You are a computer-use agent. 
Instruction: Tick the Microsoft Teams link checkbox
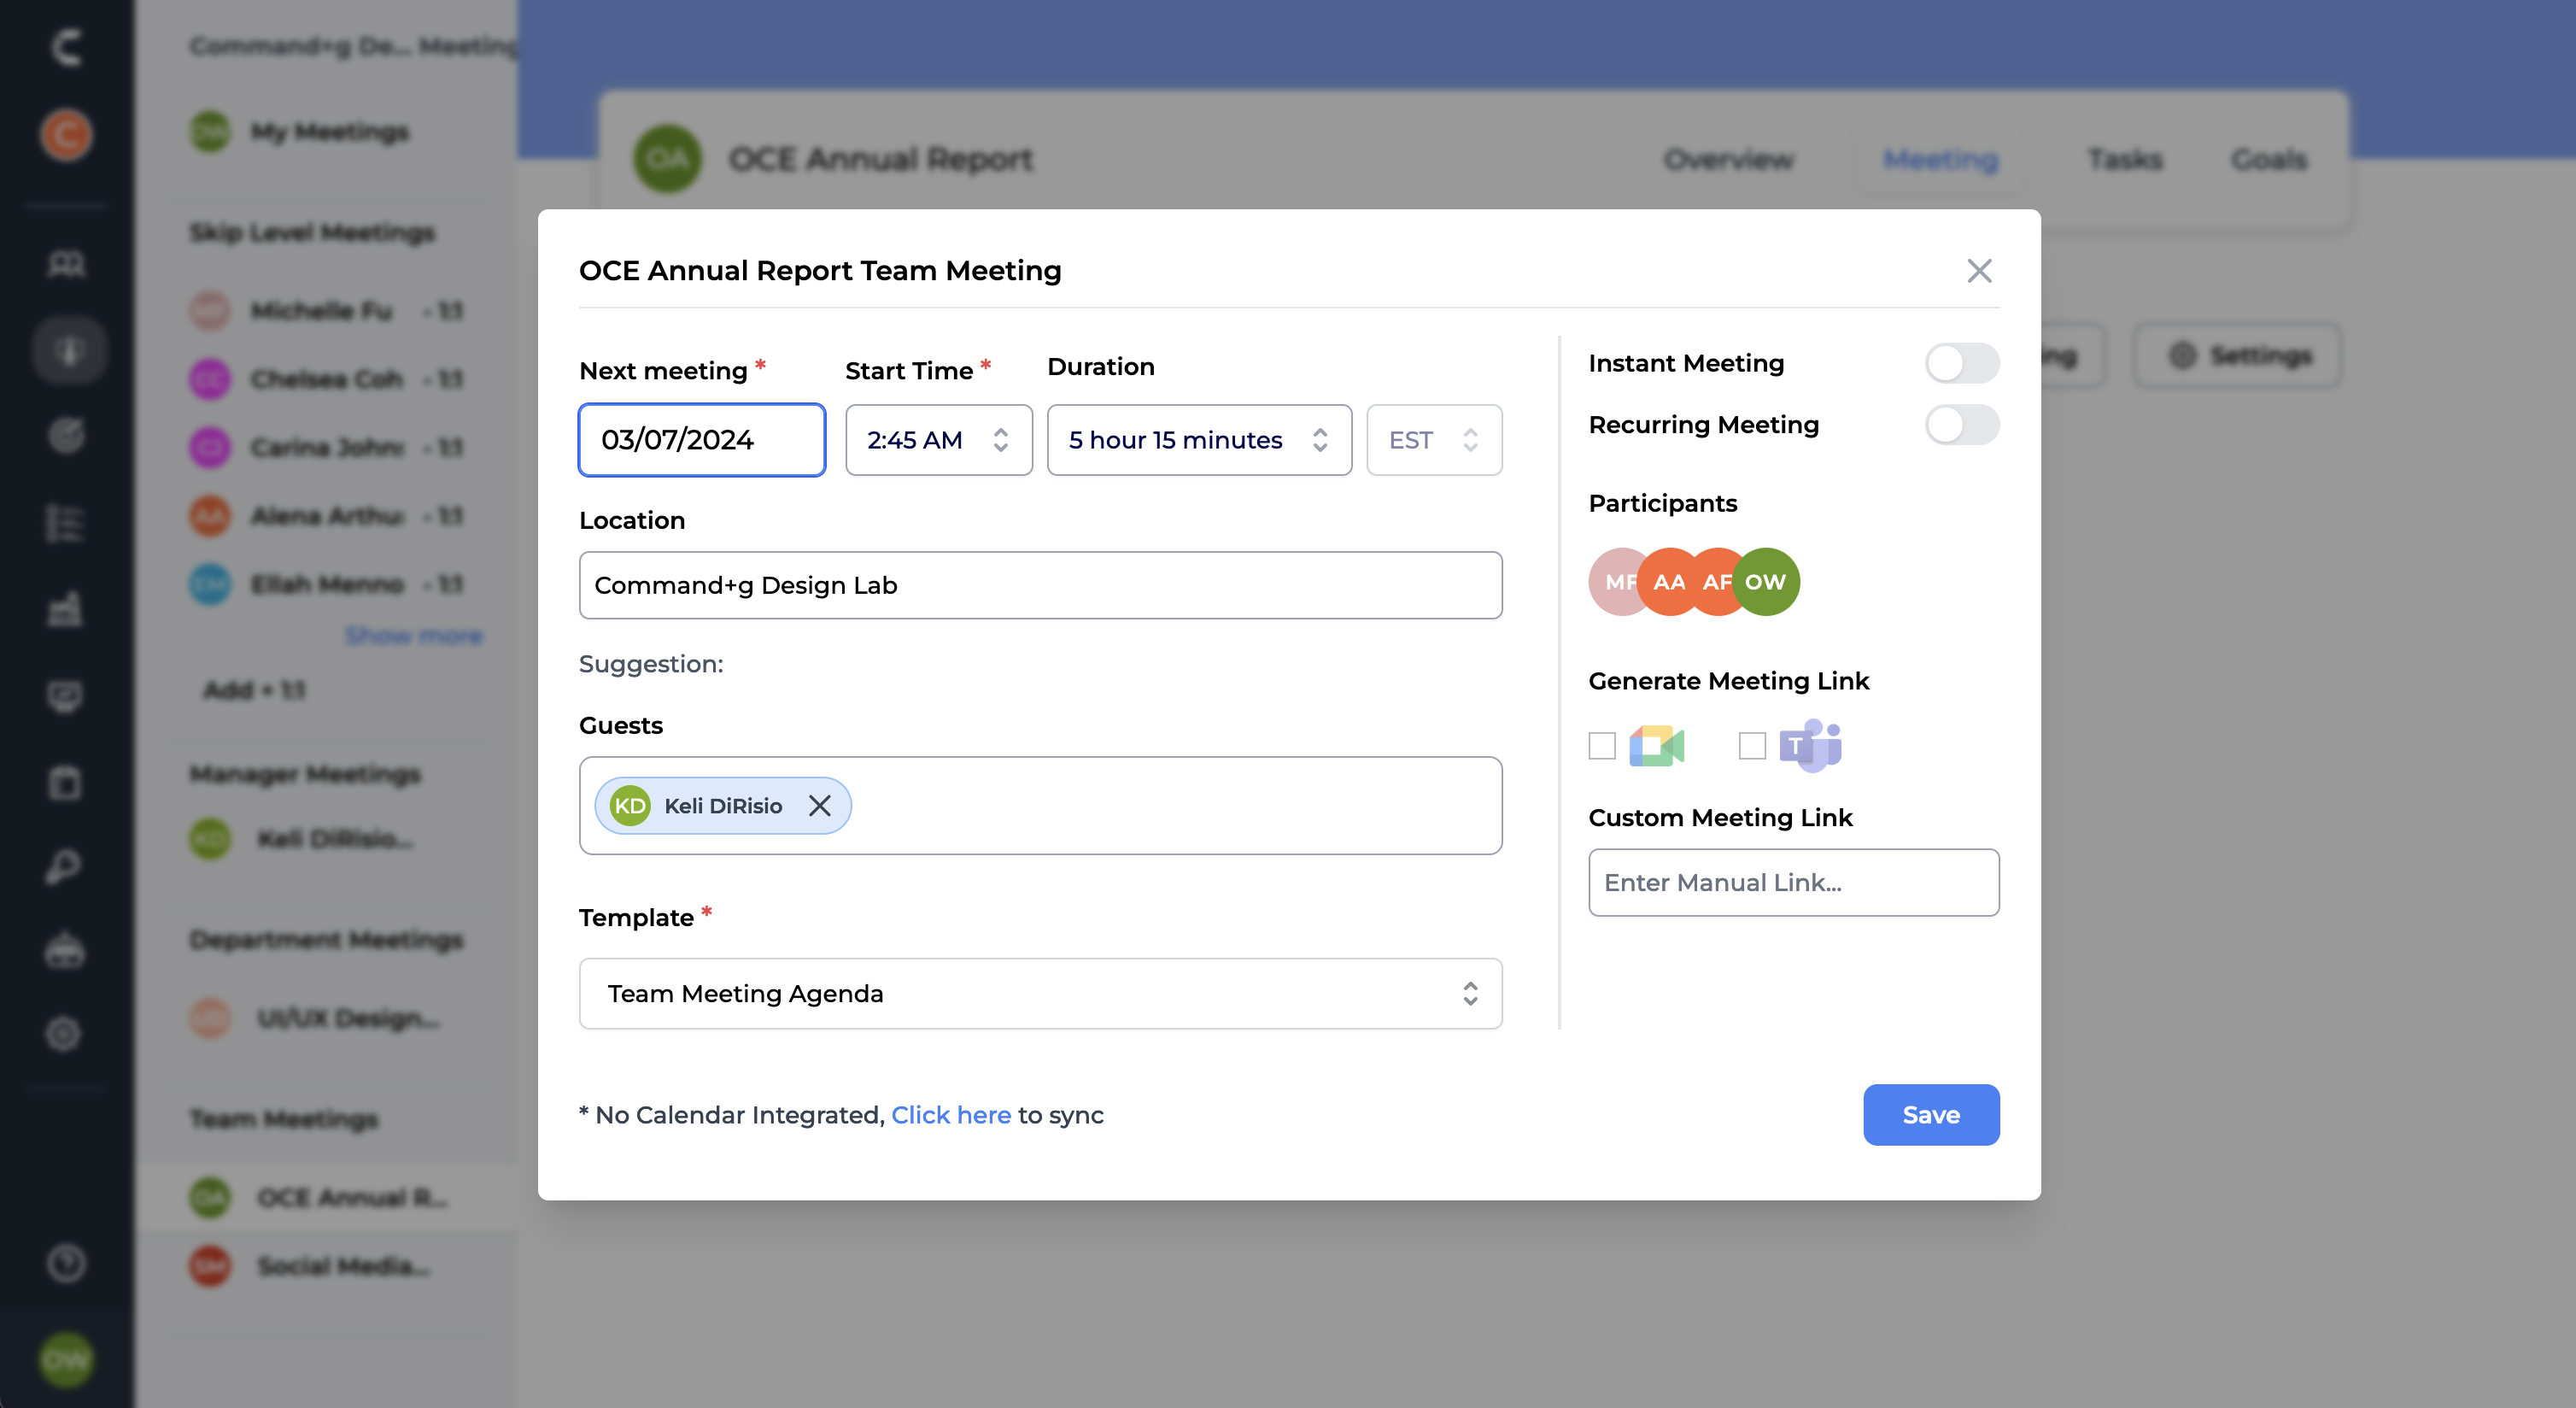[1752, 745]
